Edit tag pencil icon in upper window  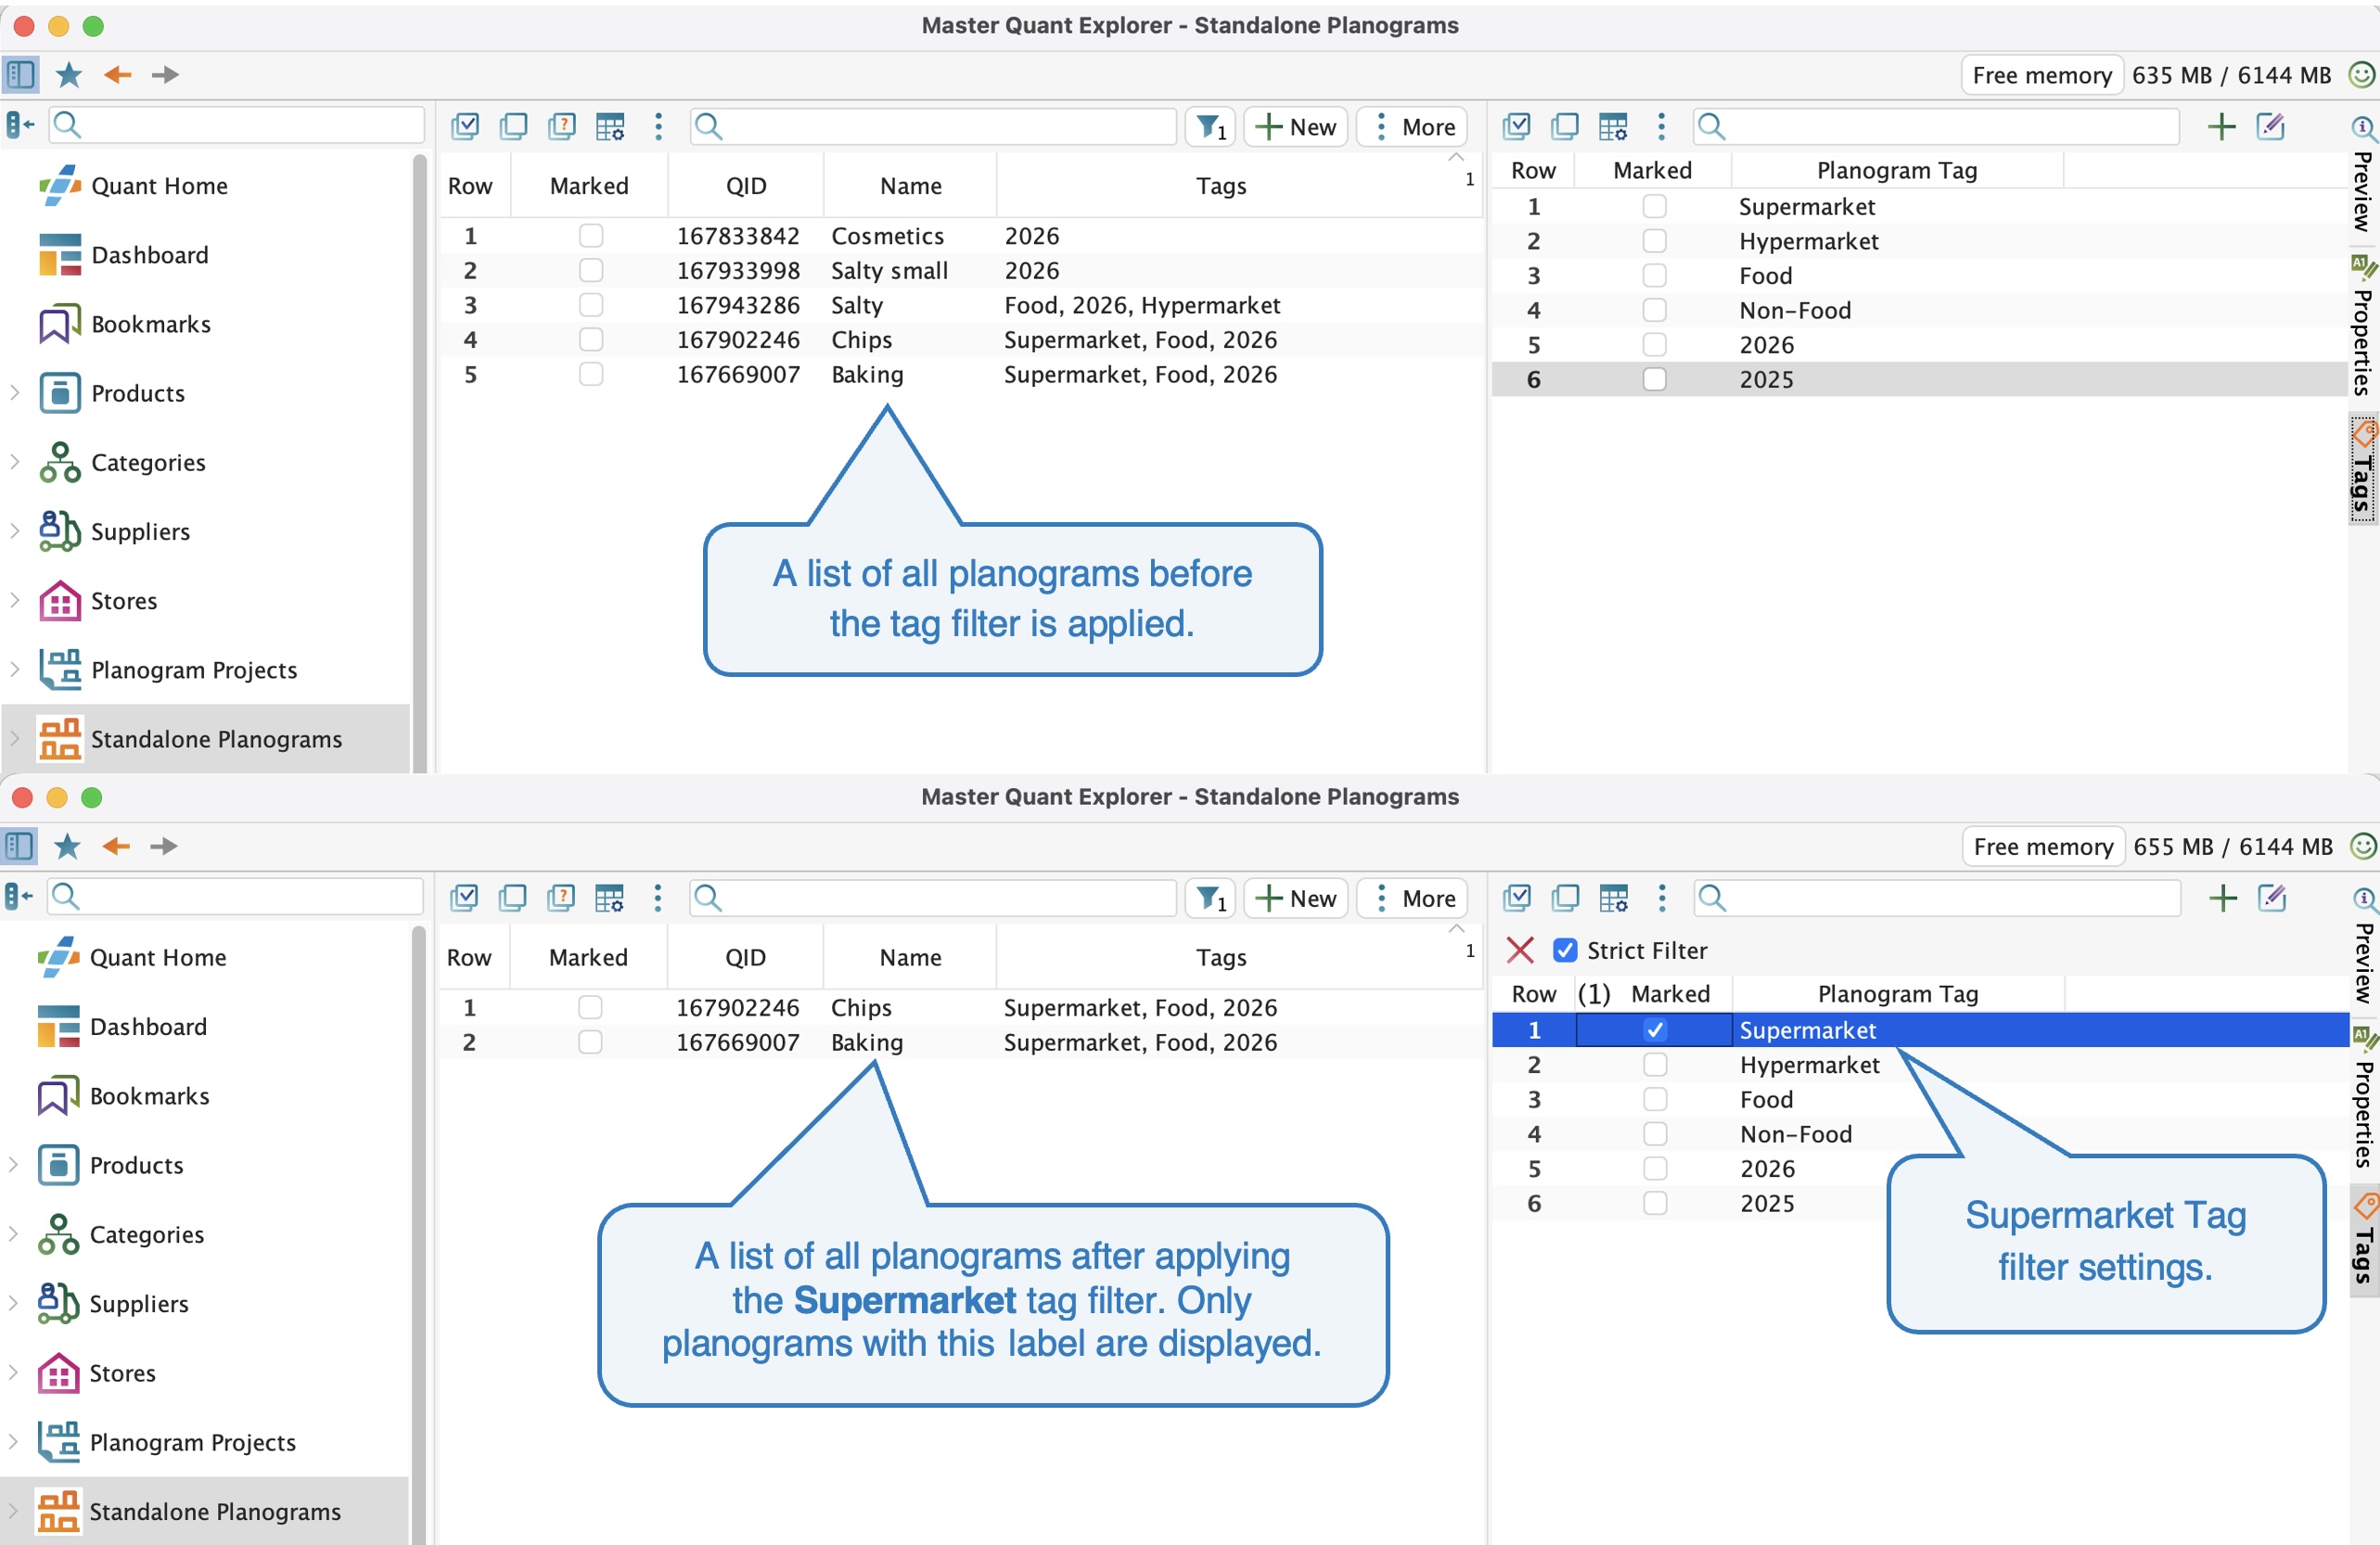coord(2271,126)
